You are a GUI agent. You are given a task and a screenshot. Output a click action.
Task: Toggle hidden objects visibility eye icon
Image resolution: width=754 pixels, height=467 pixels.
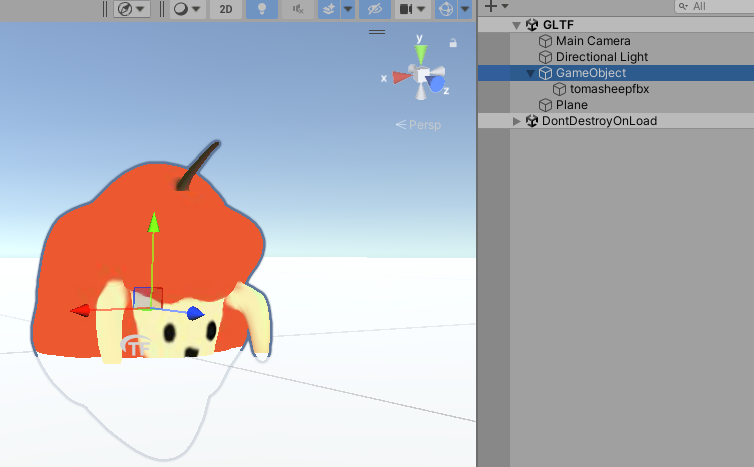coord(375,9)
